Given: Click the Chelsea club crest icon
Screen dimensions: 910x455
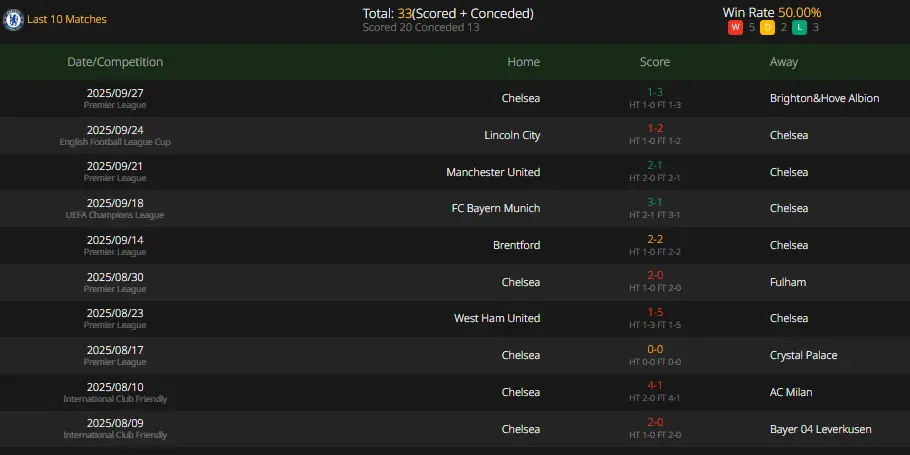Looking at the screenshot, I should click(13, 20).
